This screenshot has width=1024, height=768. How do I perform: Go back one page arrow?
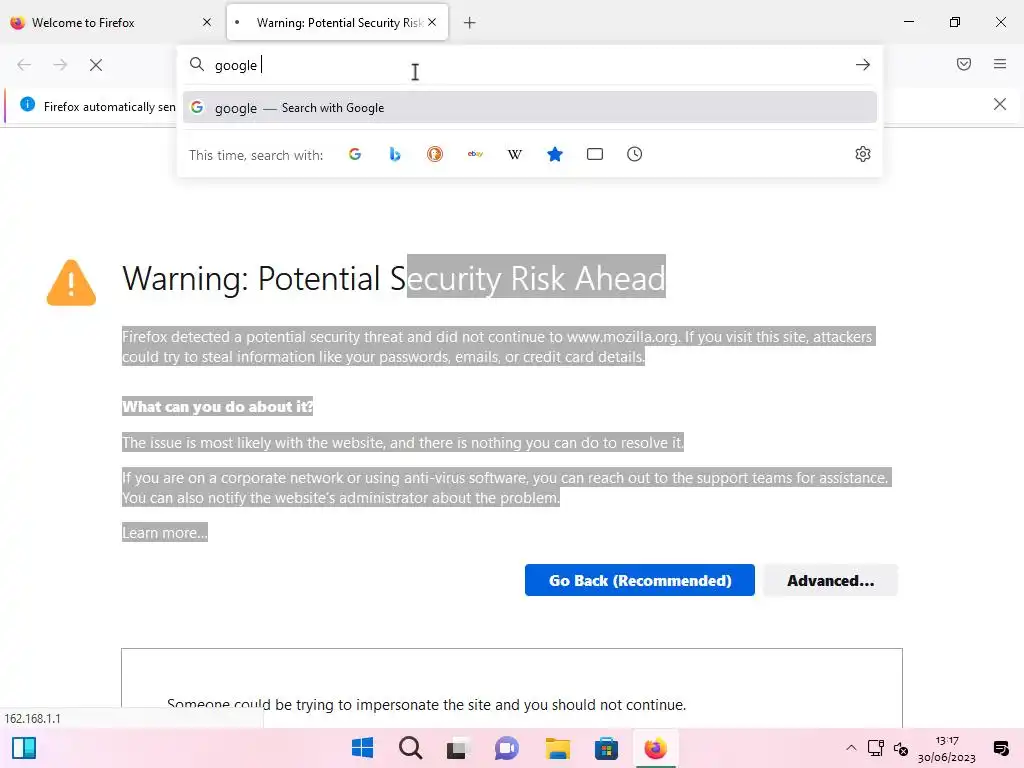pyautogui.click(x=24, y=65)
